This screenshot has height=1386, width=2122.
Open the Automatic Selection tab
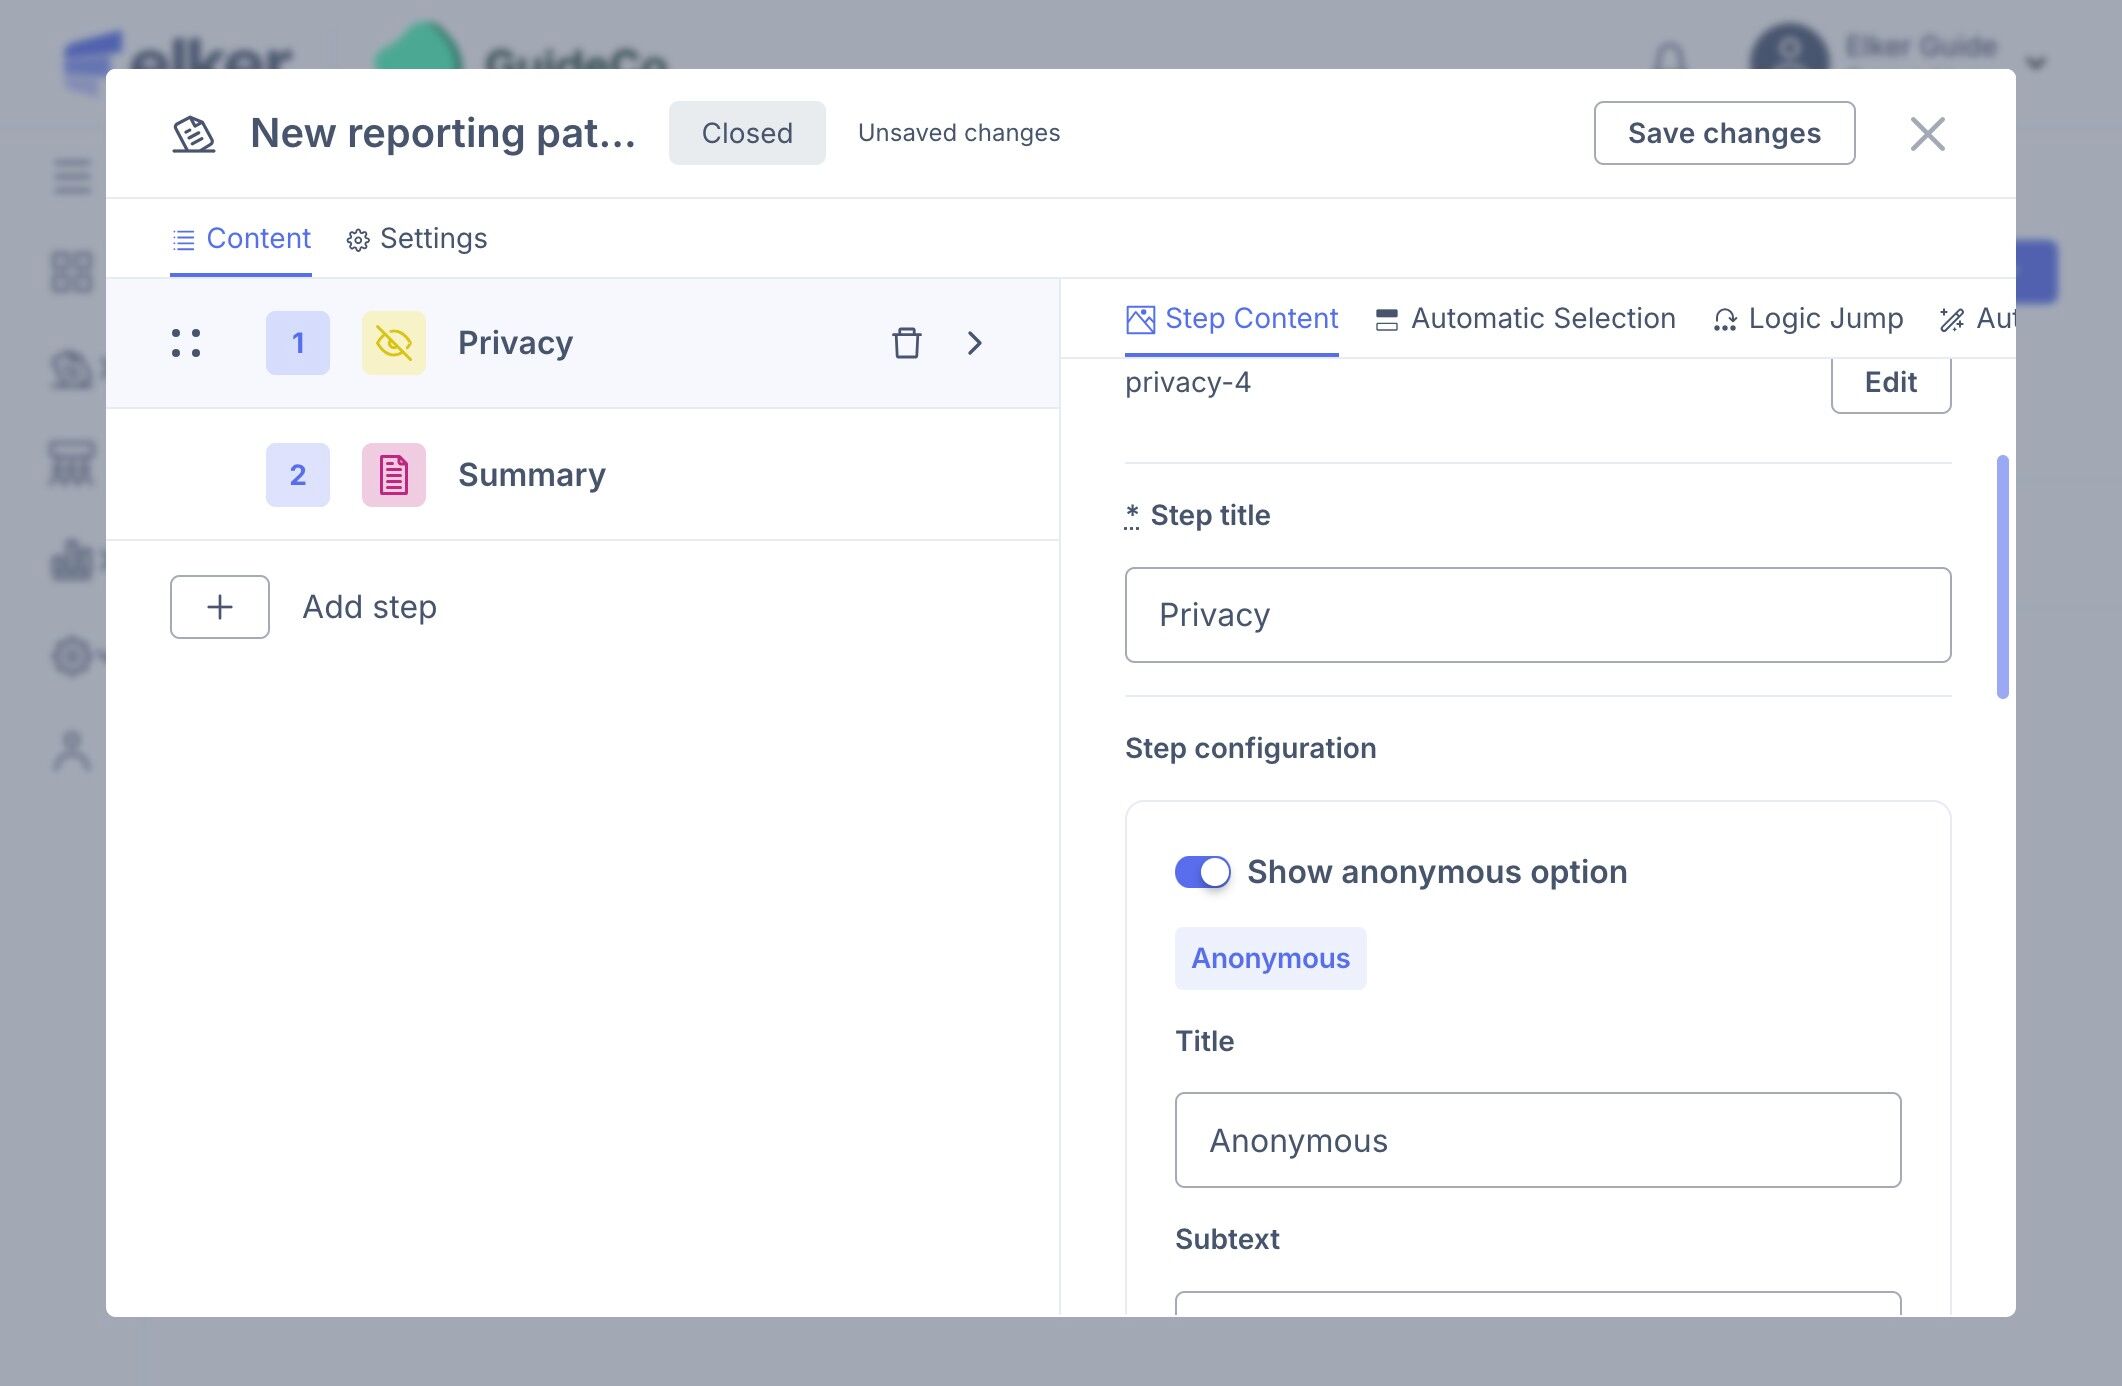pyautogui.click(x=1525, y=319)
